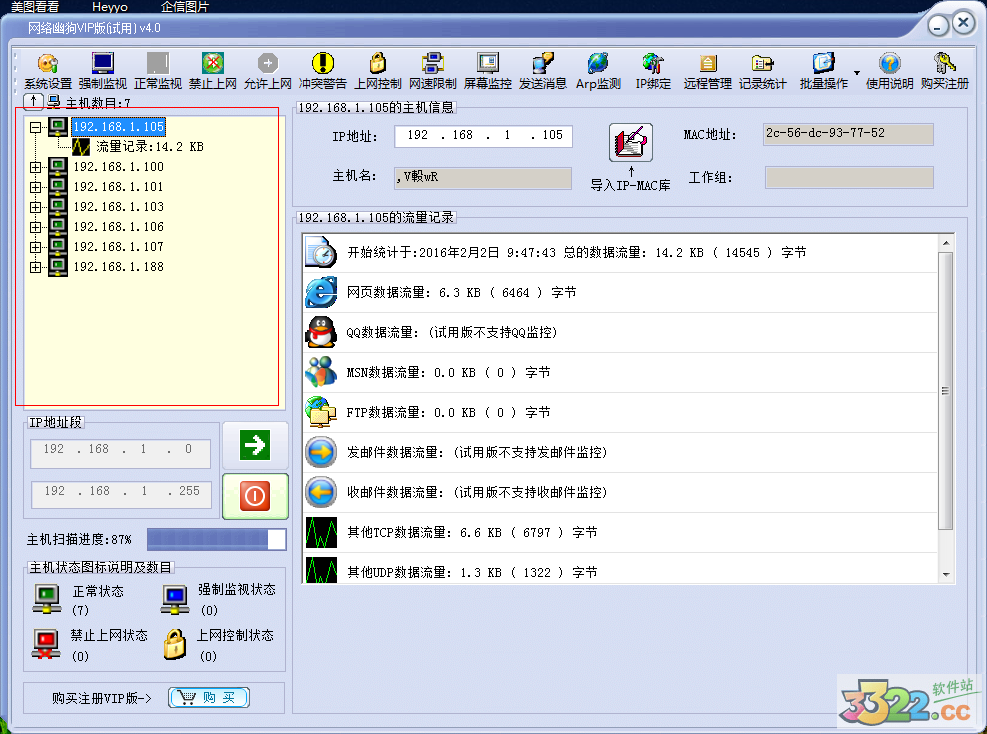Open dropdown arrow next to 批量操作
The image size is (987, 734).
pyautogui.click(x=857, y=72)
